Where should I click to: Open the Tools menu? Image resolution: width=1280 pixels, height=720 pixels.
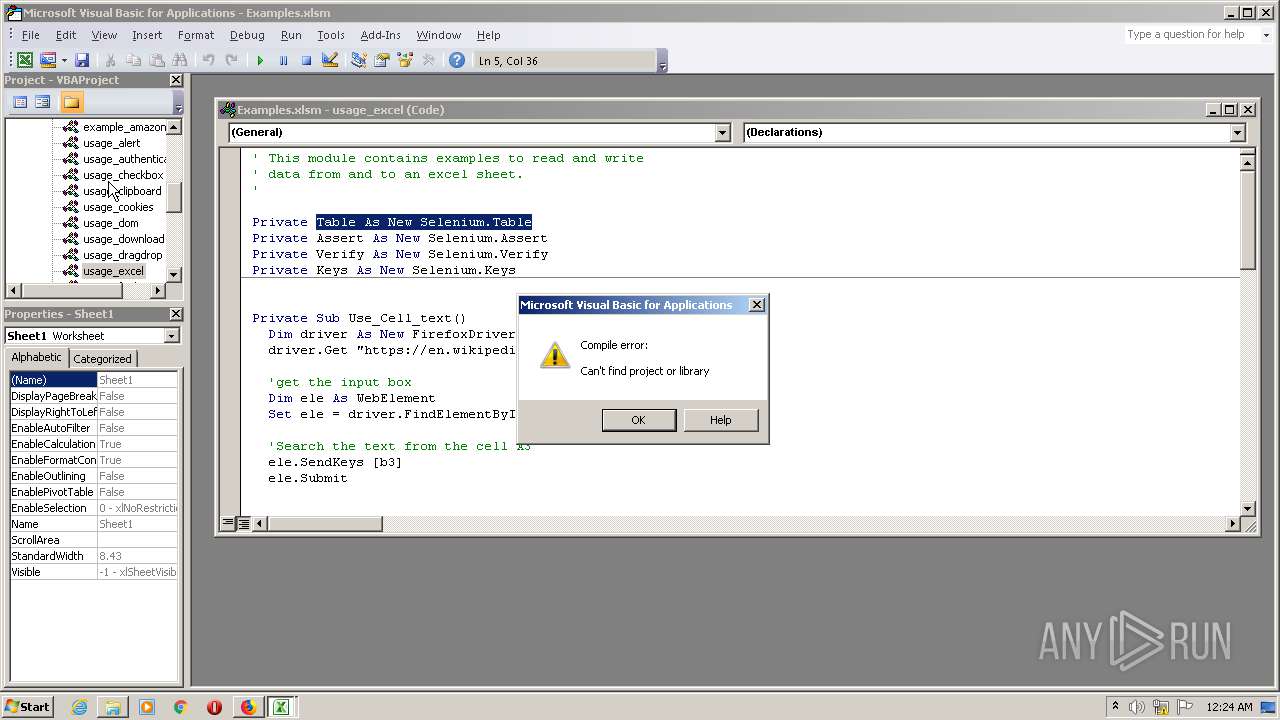tap(331, 35)
